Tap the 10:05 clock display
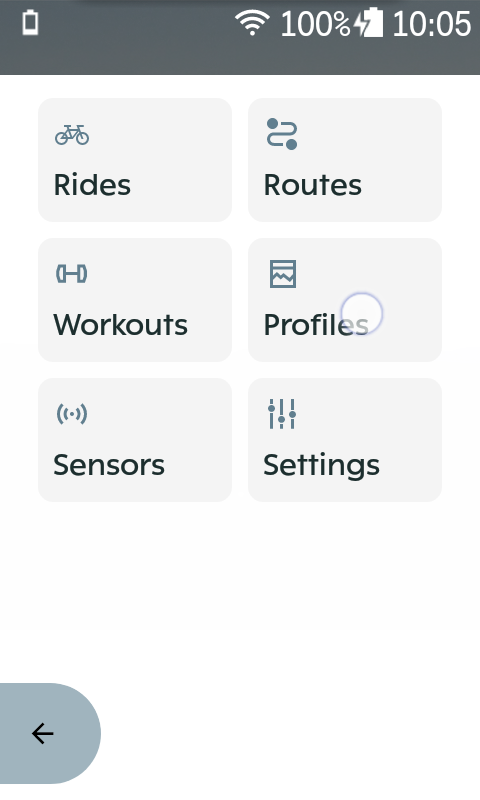 pyautogui.click(x=432, y=24)
